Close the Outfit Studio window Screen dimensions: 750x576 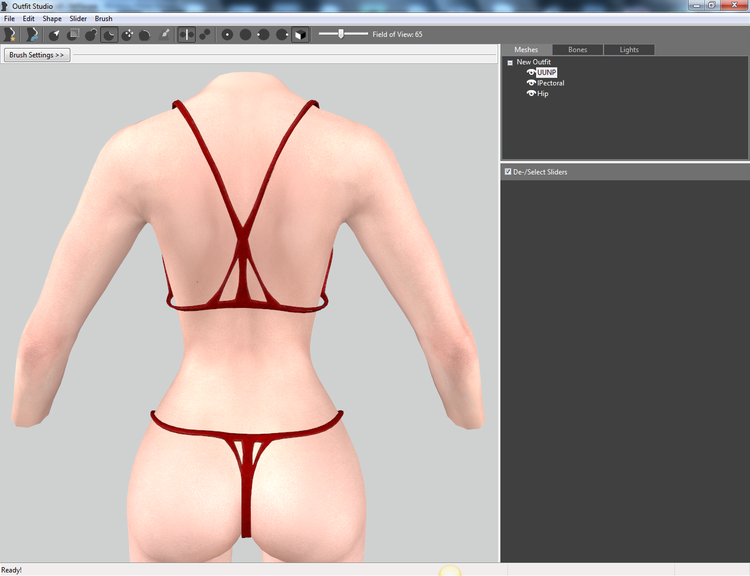click(734, 5)
